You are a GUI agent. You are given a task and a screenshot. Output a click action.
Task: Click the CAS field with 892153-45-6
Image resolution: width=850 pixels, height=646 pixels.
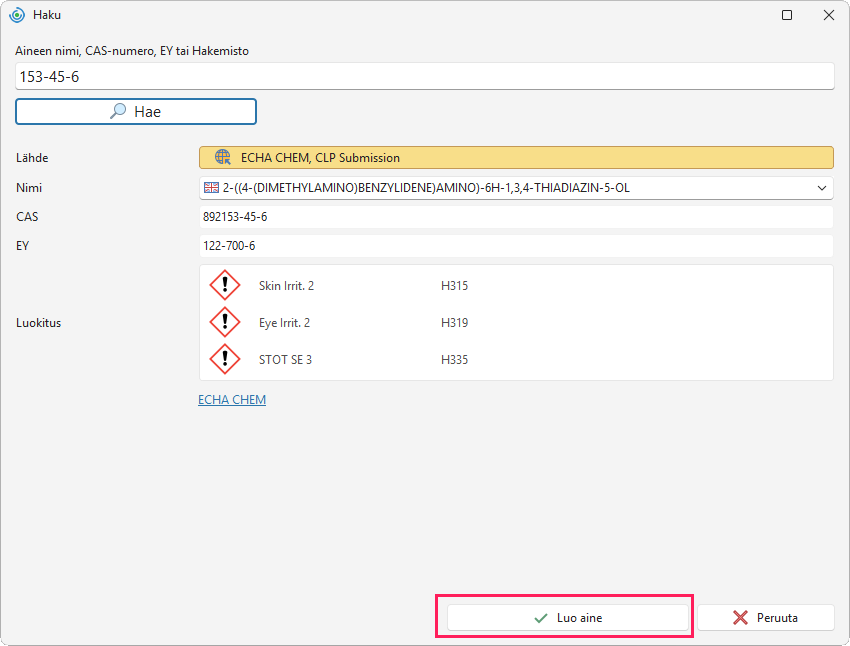pyautogui.click(x=516, y=217)
